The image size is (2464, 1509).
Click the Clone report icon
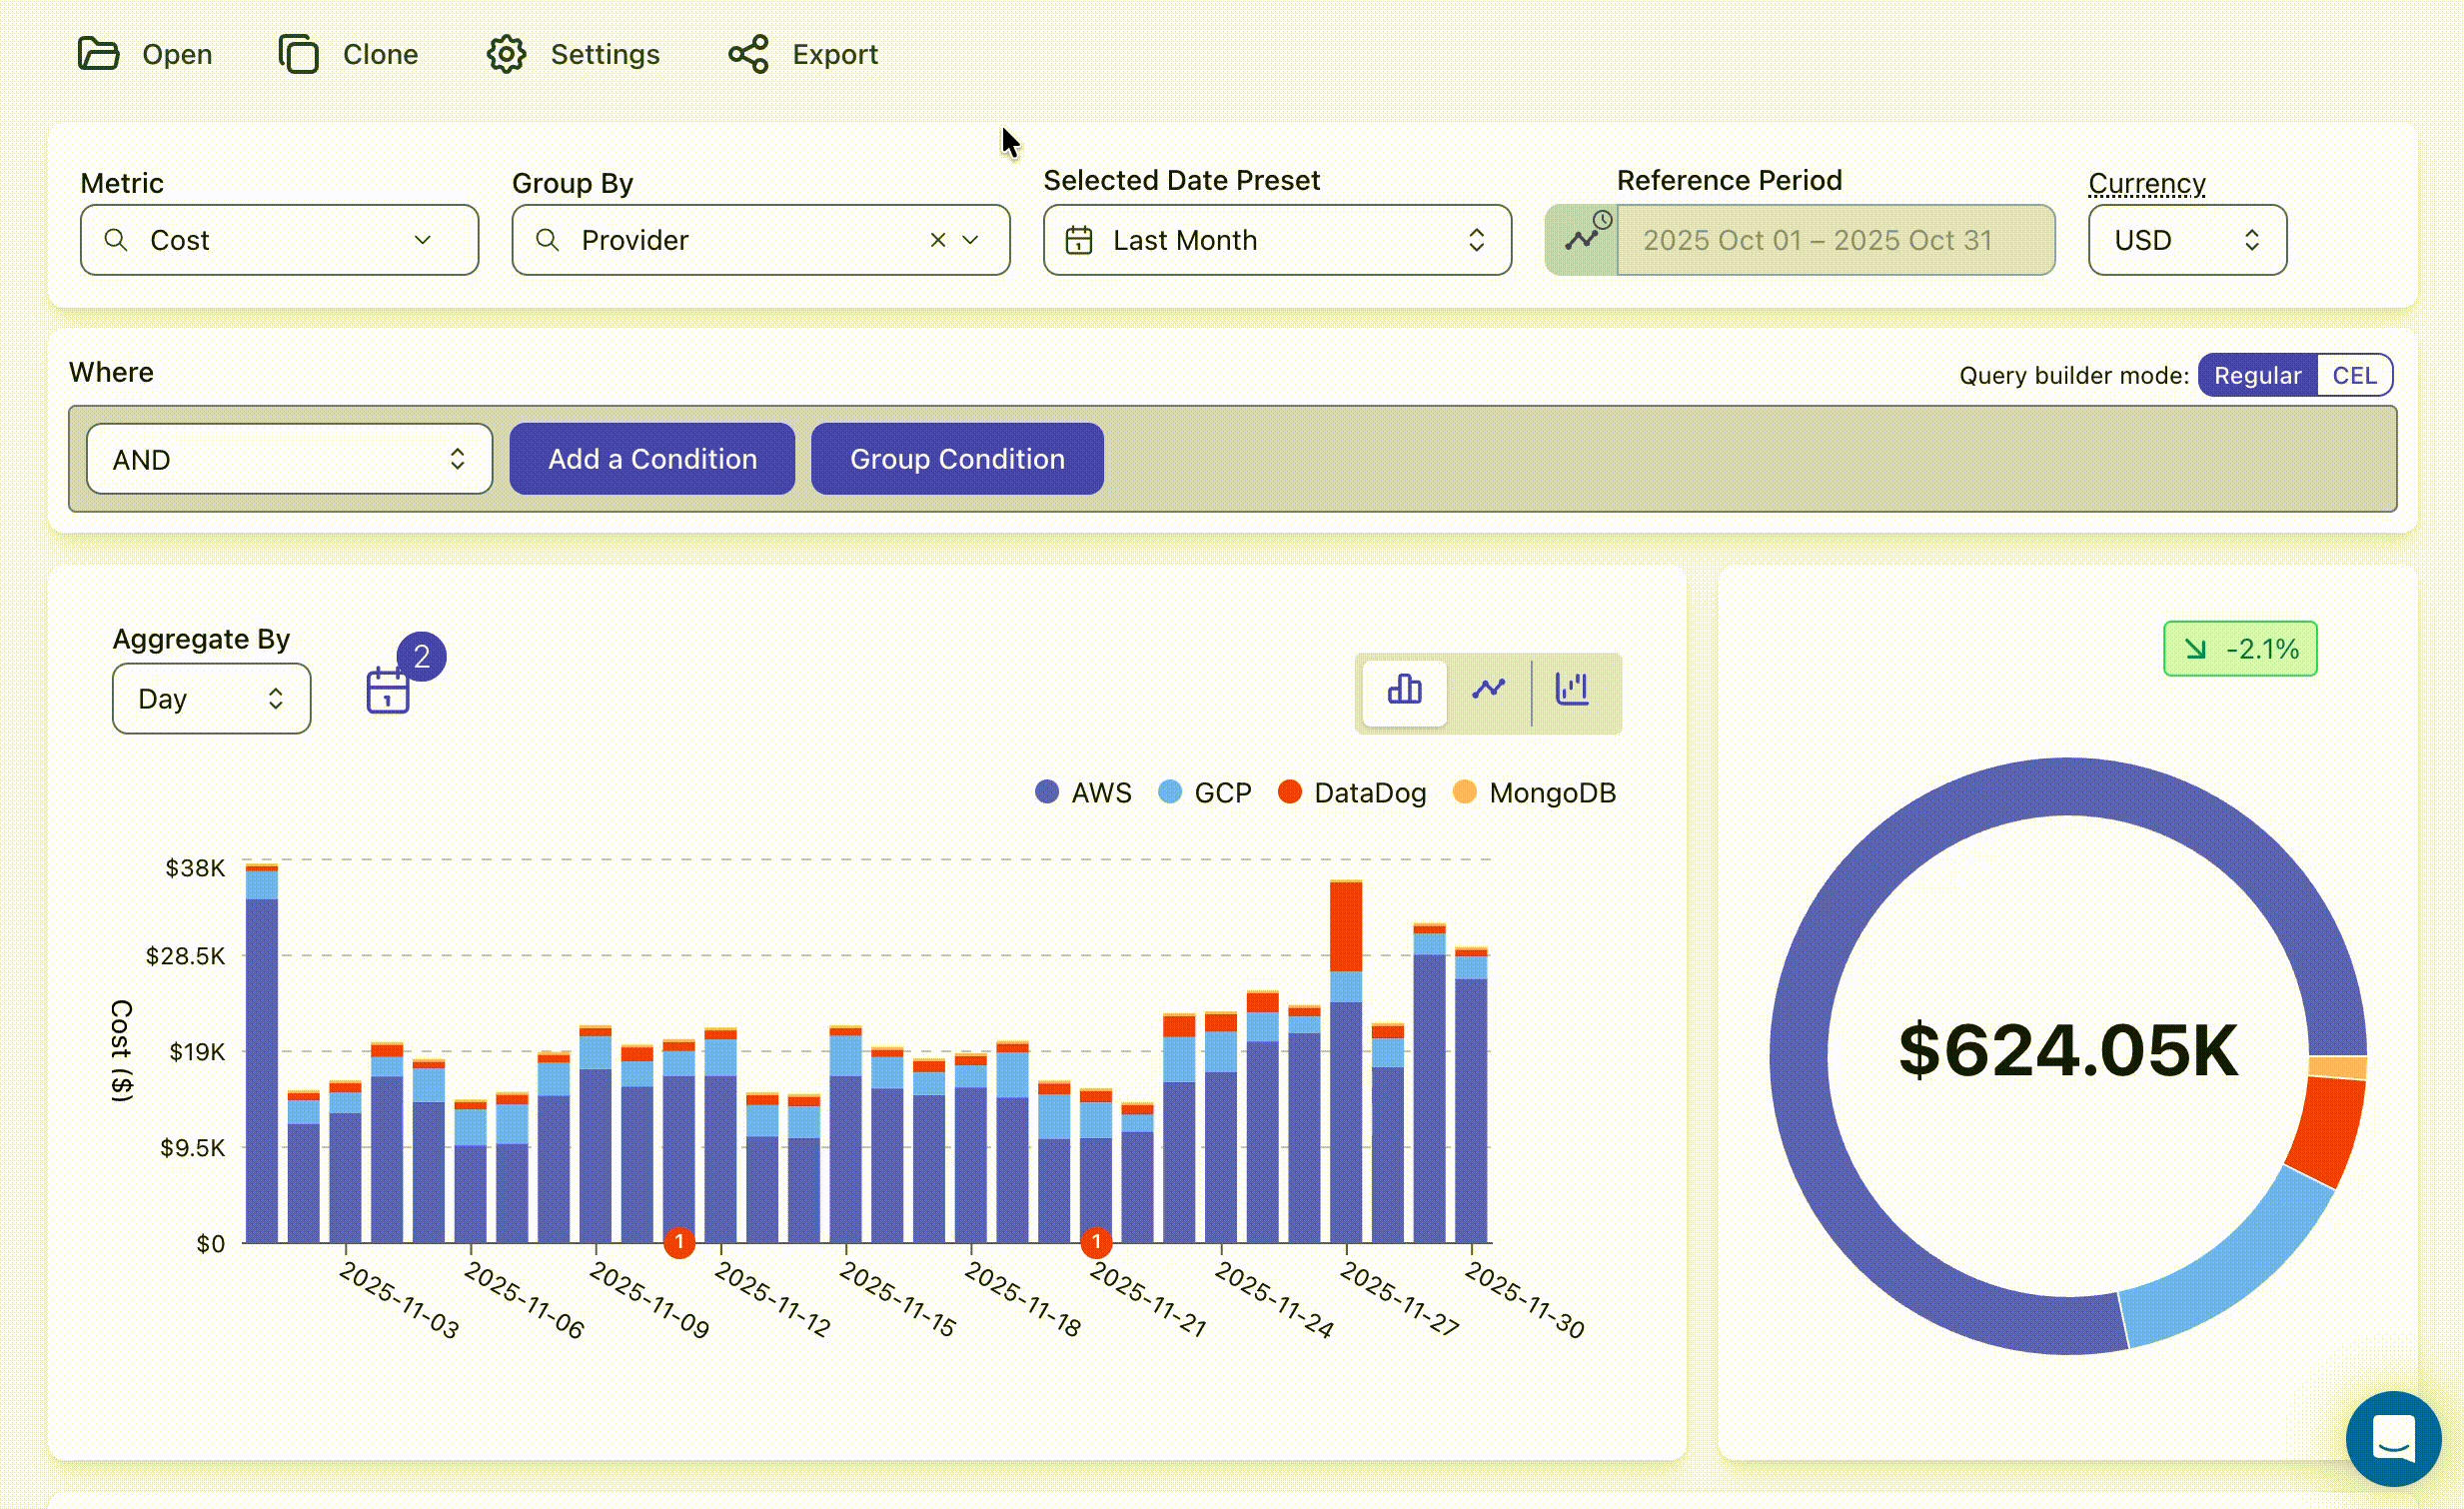[298, 54]
